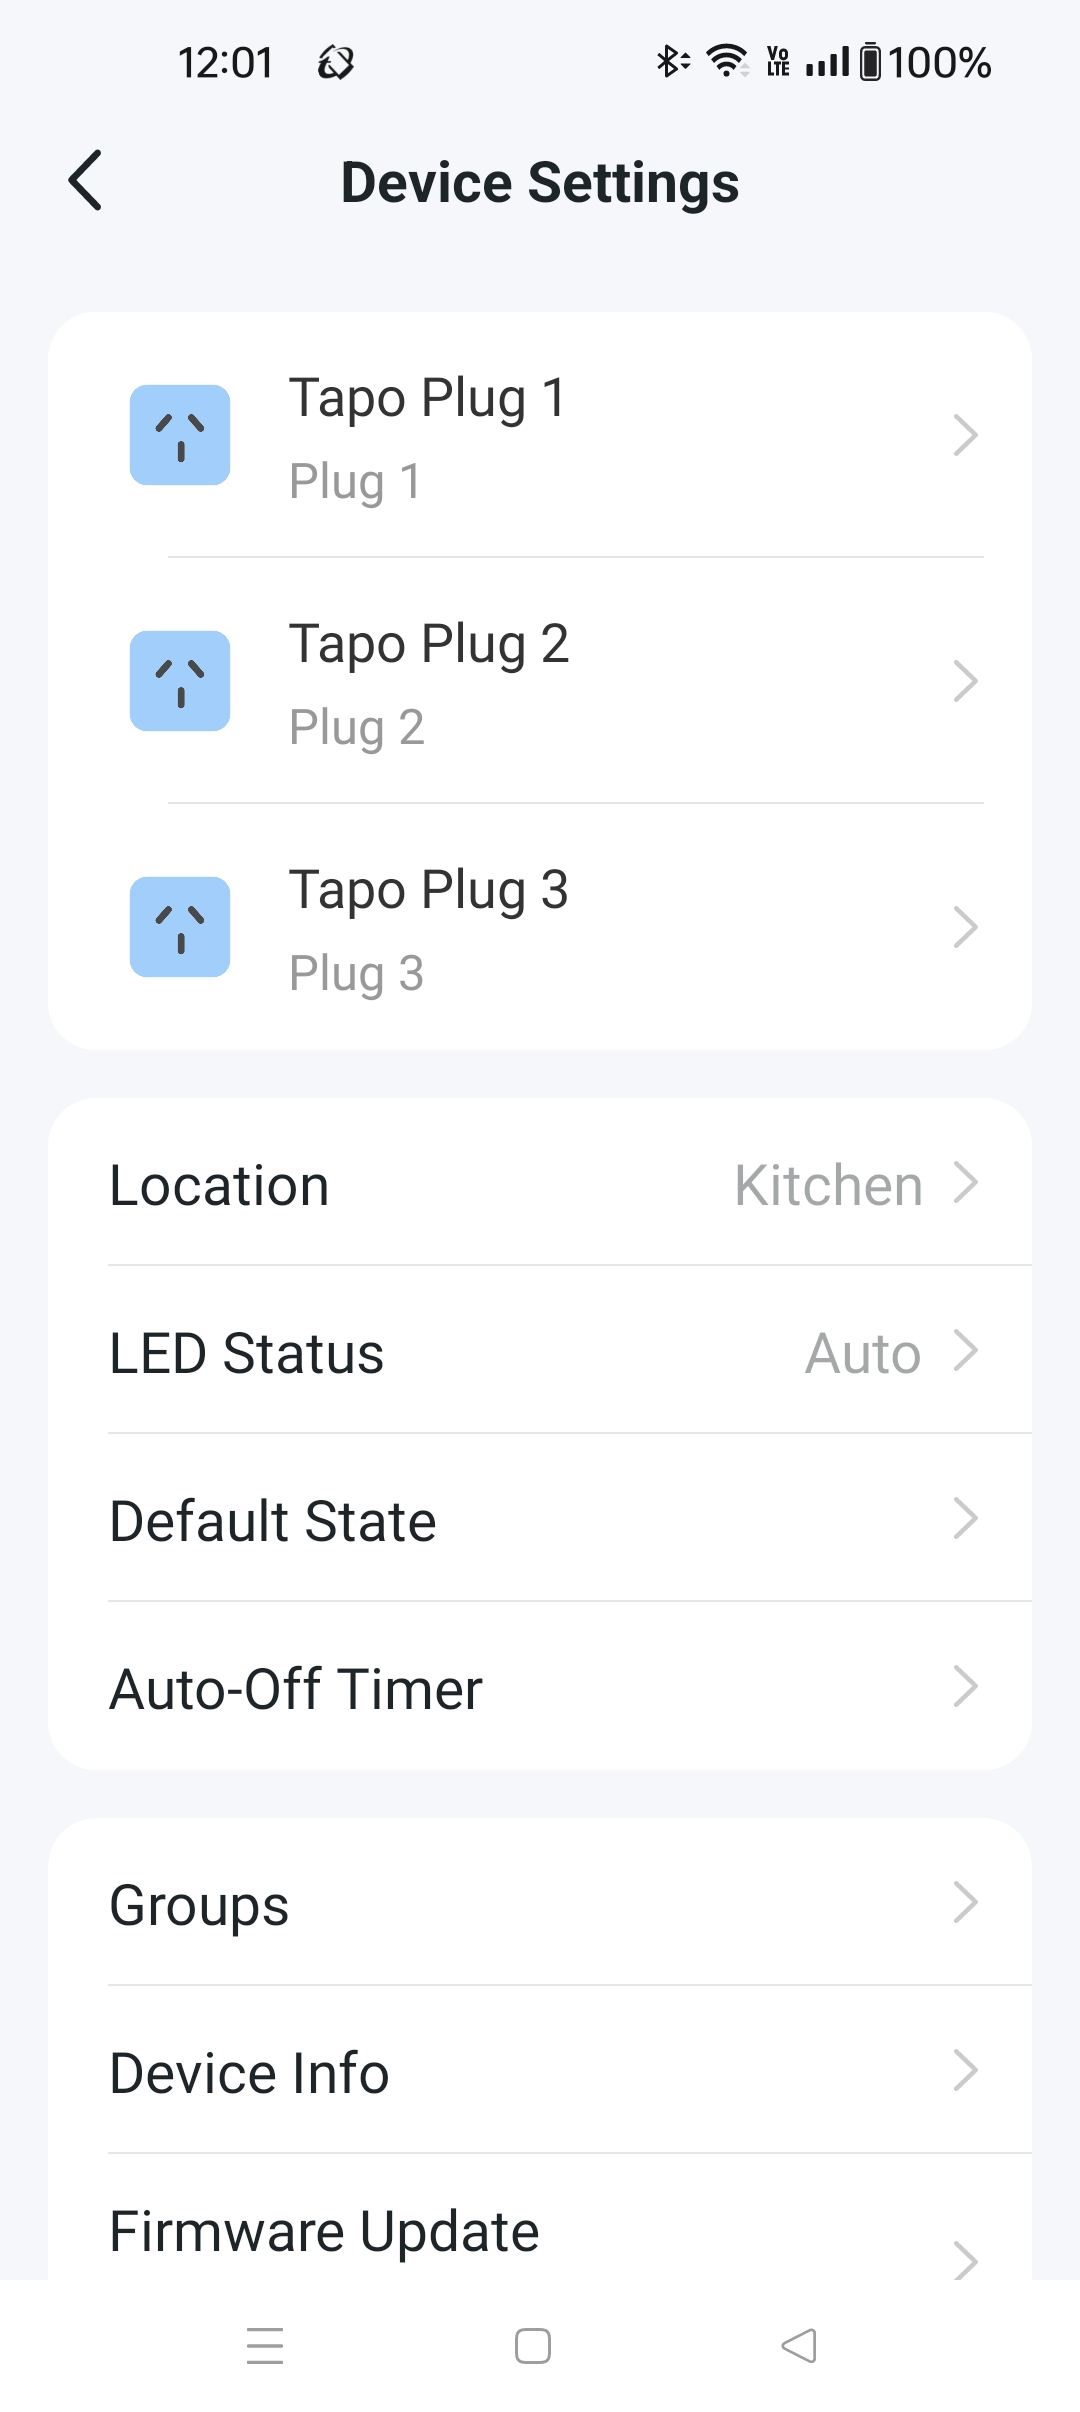This screenshot has height=2412, width=1080.
Task: Open Default State settings
Action: click(x=540, y=1521)
